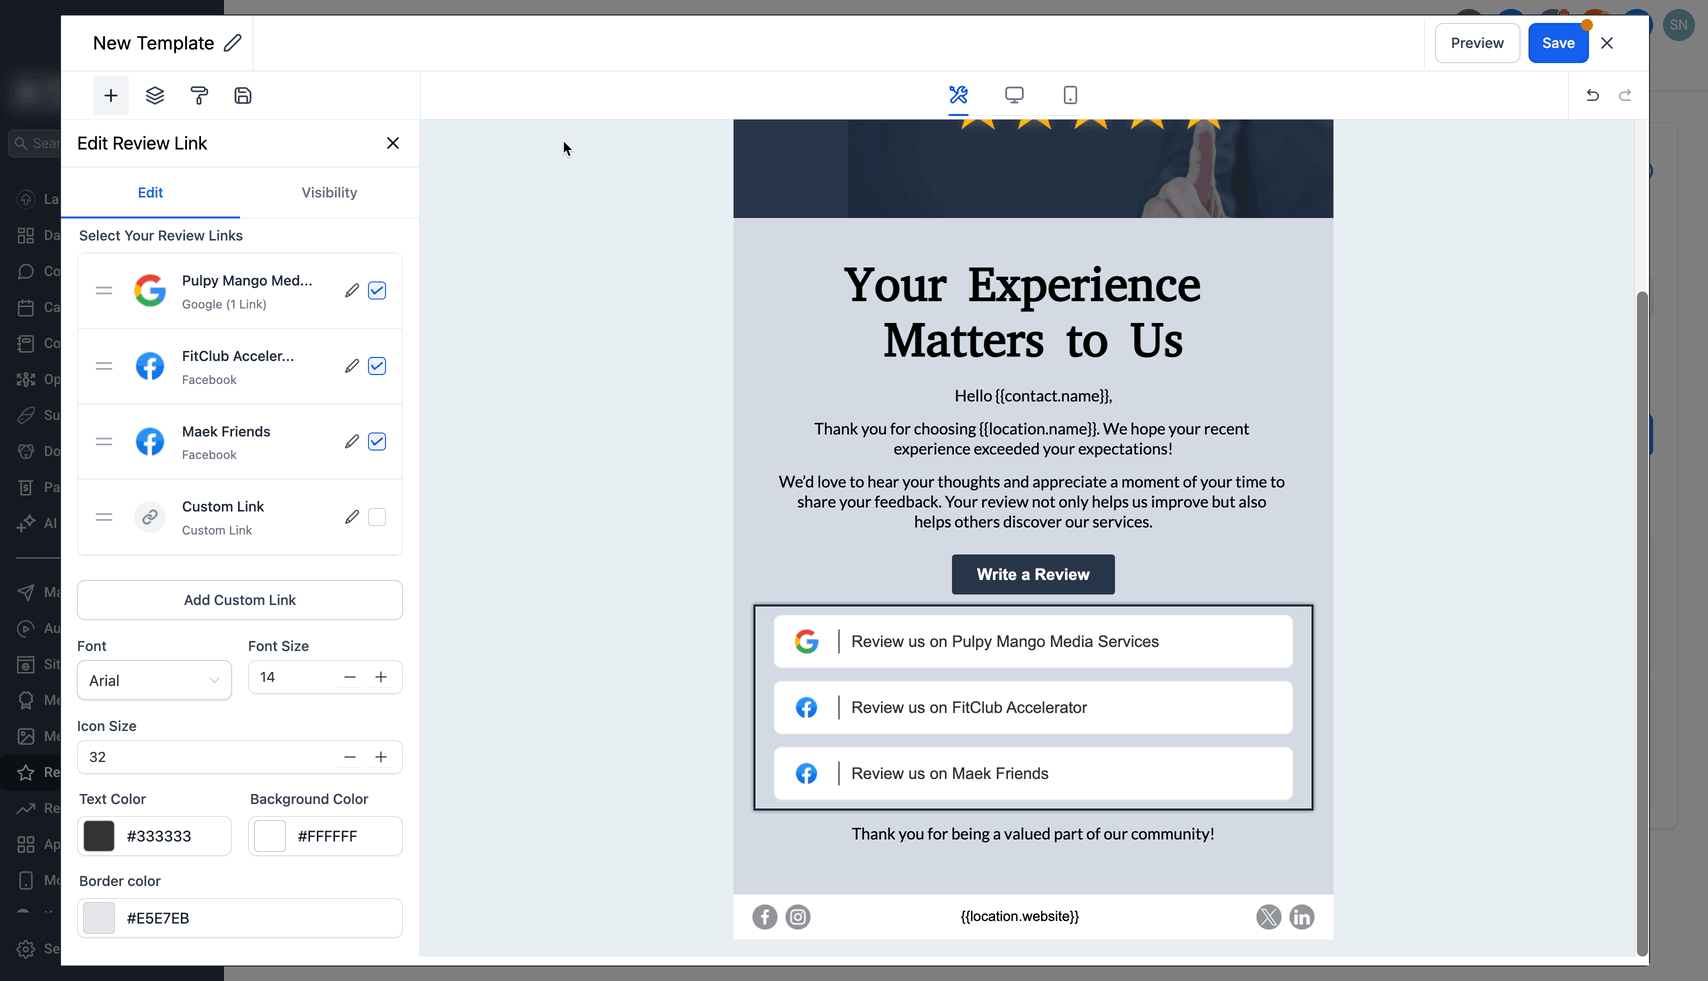
Task: Open the add elements plus tool
Action: coord(111,96)
